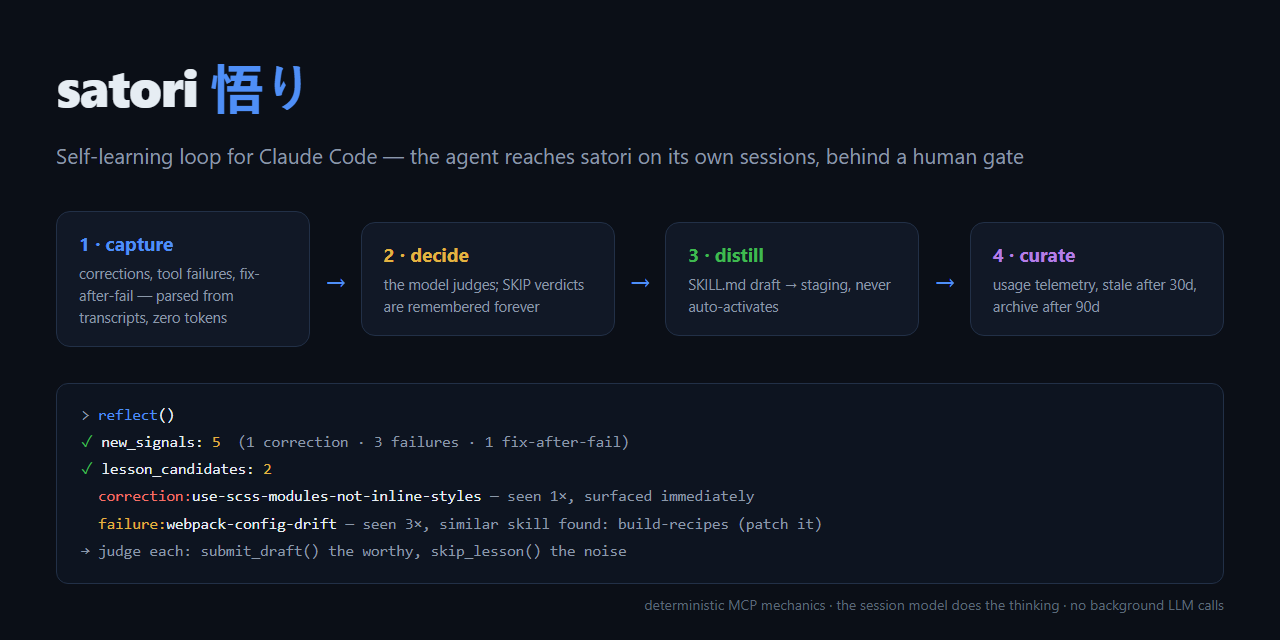The image size is (1280, 640).
Task: Click the footer text about deterministic MCP mechanics
Action: pyautogui.click(x=934, y=605)
